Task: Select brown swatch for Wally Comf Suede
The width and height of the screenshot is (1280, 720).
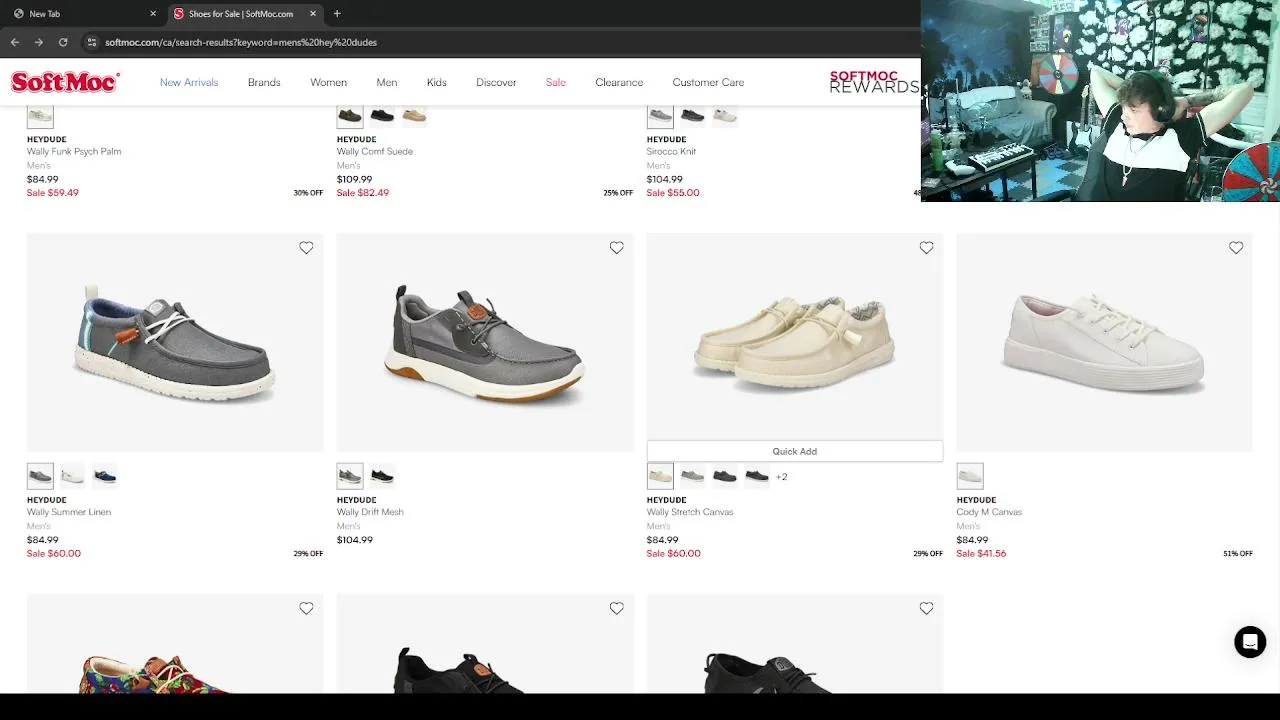Action: tap(350, 116)
